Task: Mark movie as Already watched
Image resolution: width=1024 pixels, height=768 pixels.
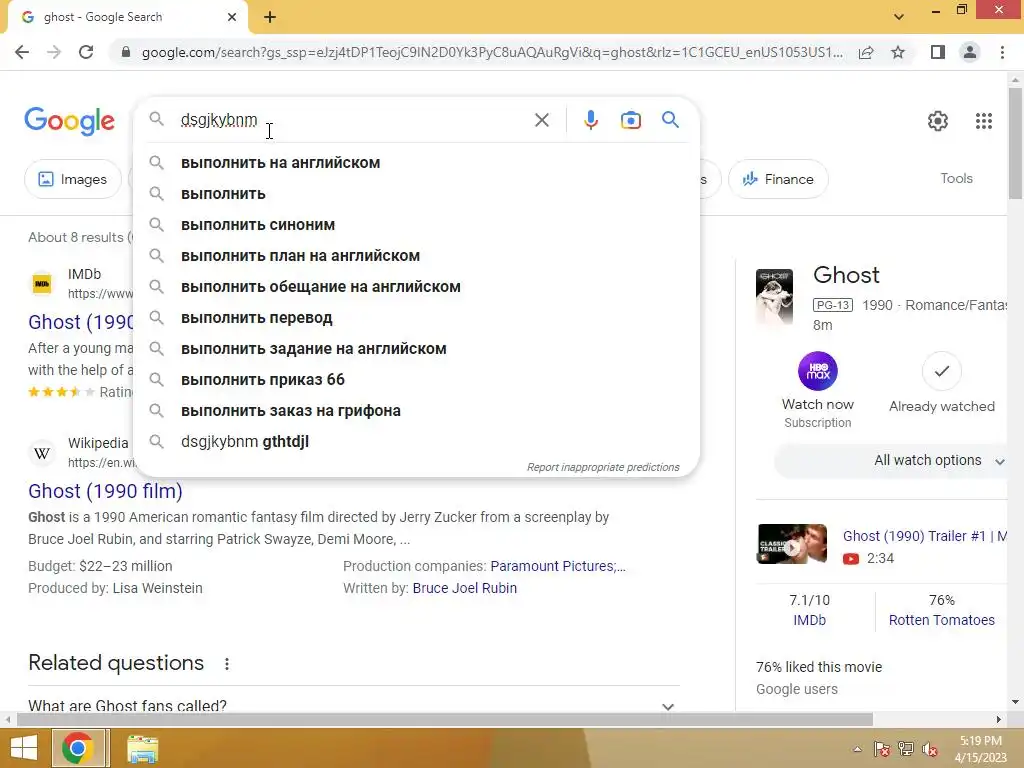Action: (x=941, y=371)
